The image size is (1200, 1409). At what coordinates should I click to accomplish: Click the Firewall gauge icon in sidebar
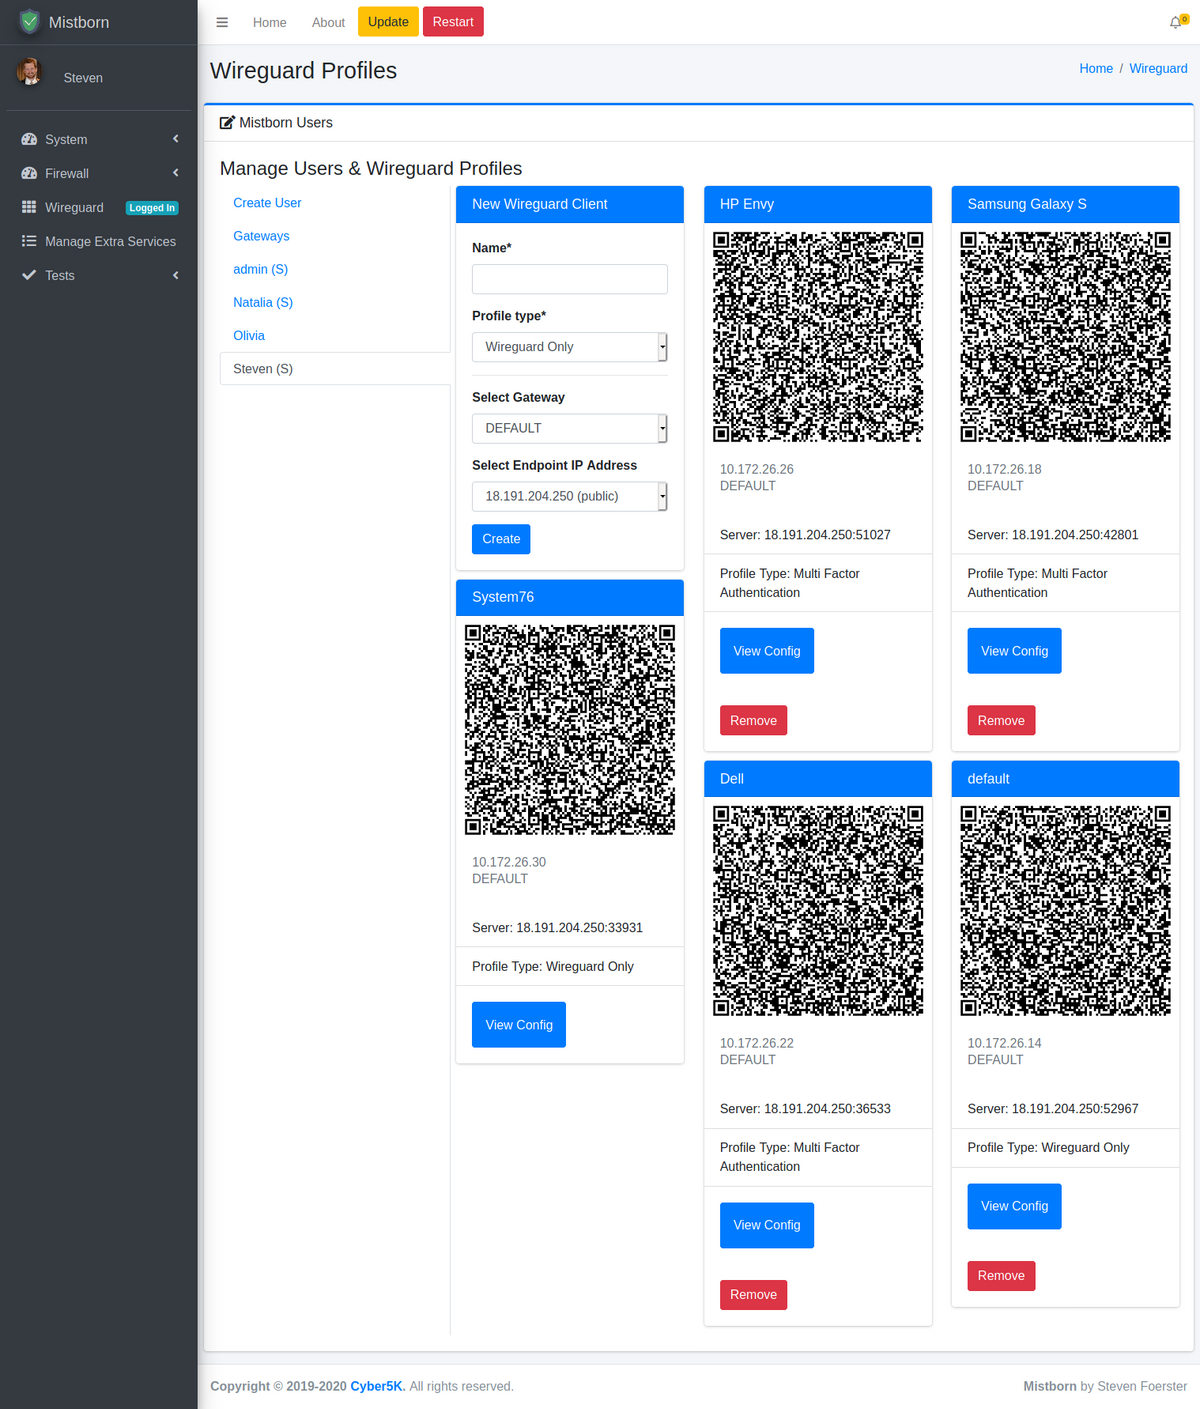29,173
